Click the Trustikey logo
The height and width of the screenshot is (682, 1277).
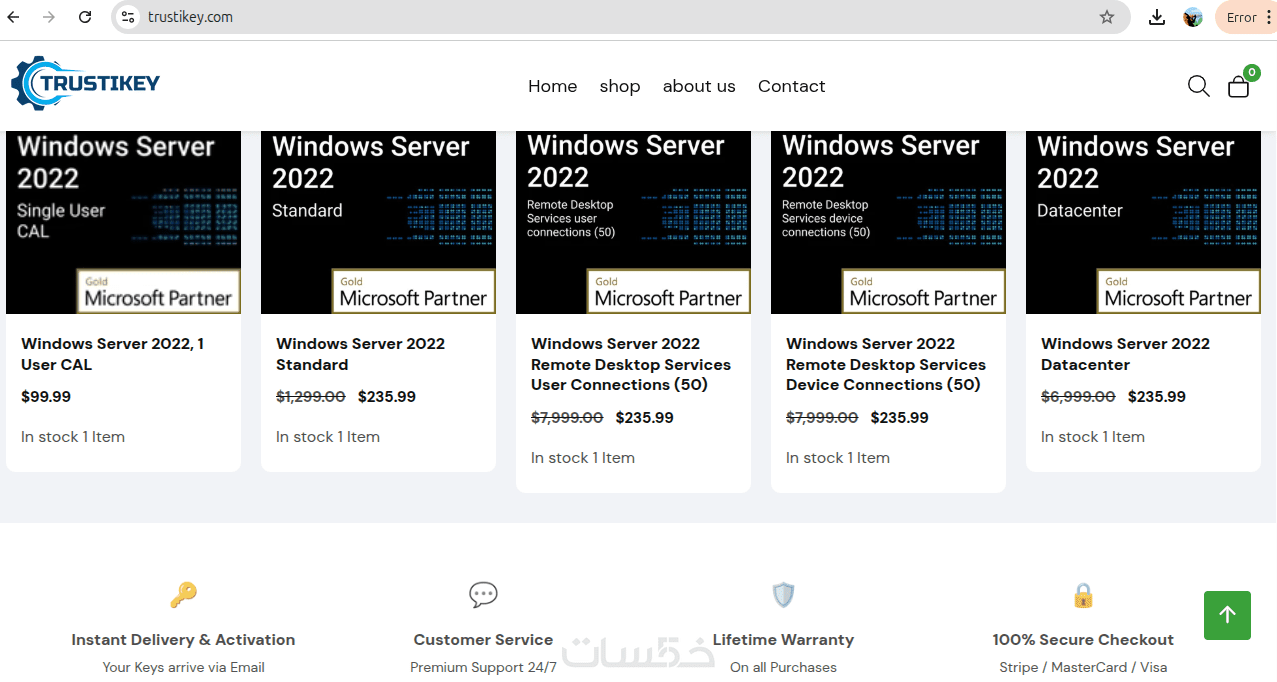(85, 83)
